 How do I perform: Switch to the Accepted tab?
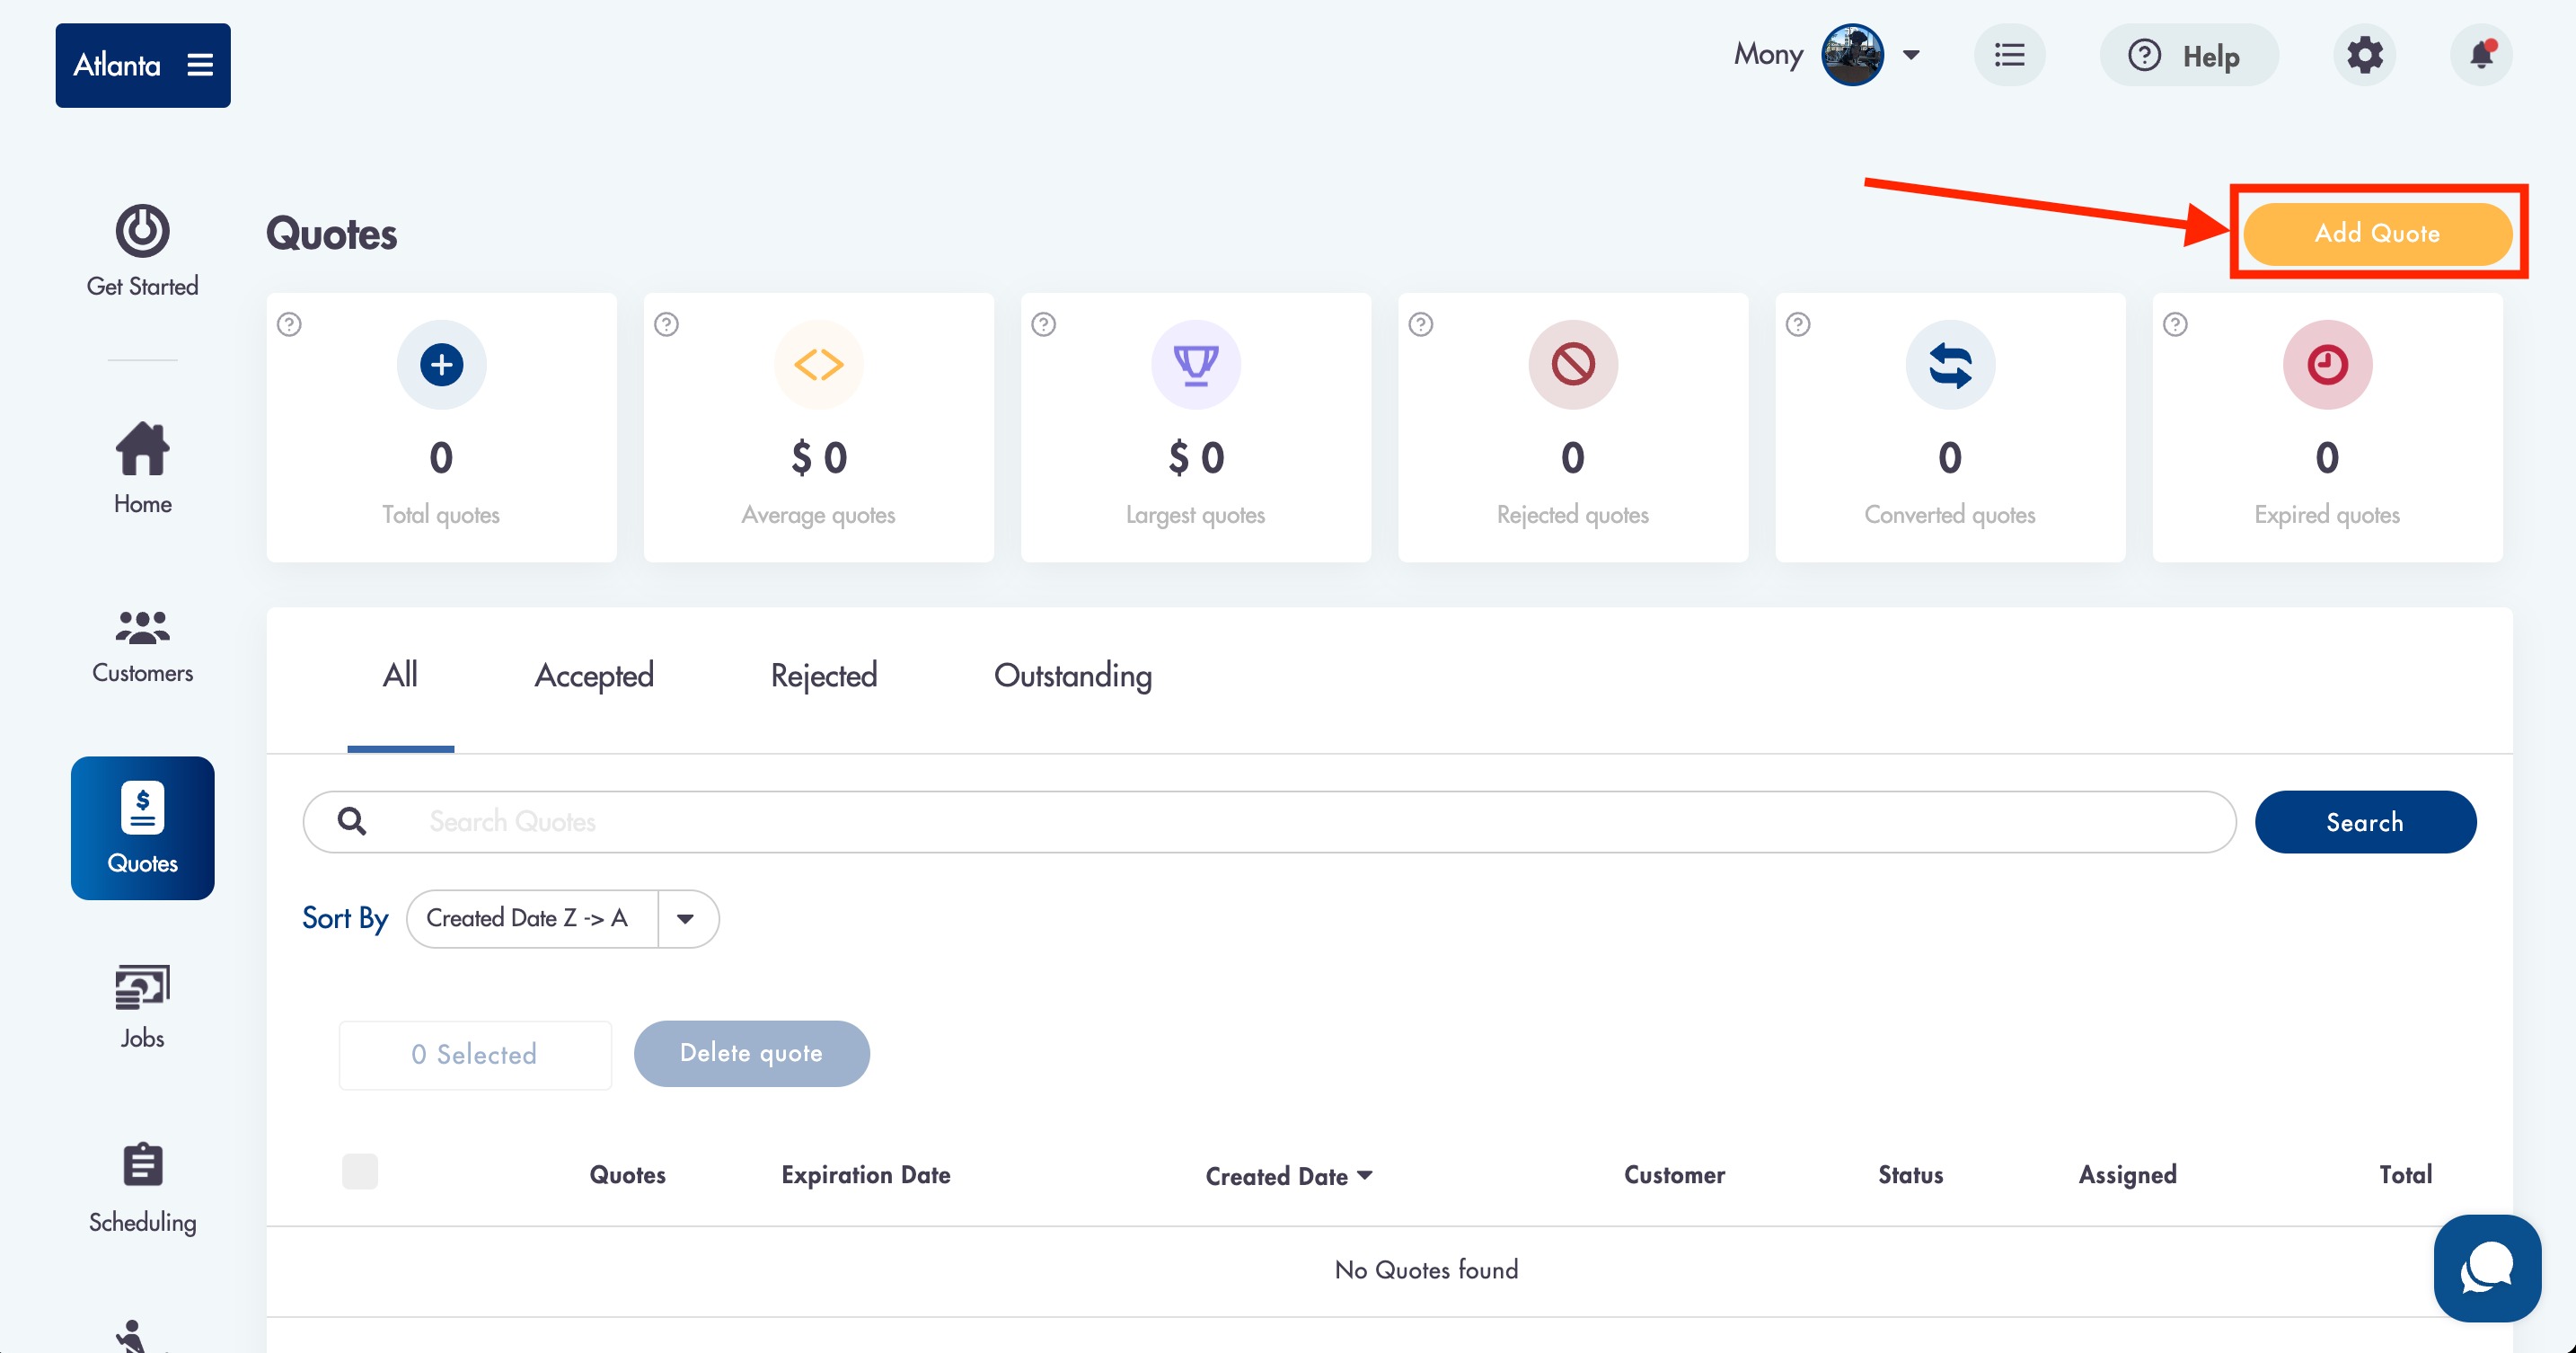tap(594, 676)
